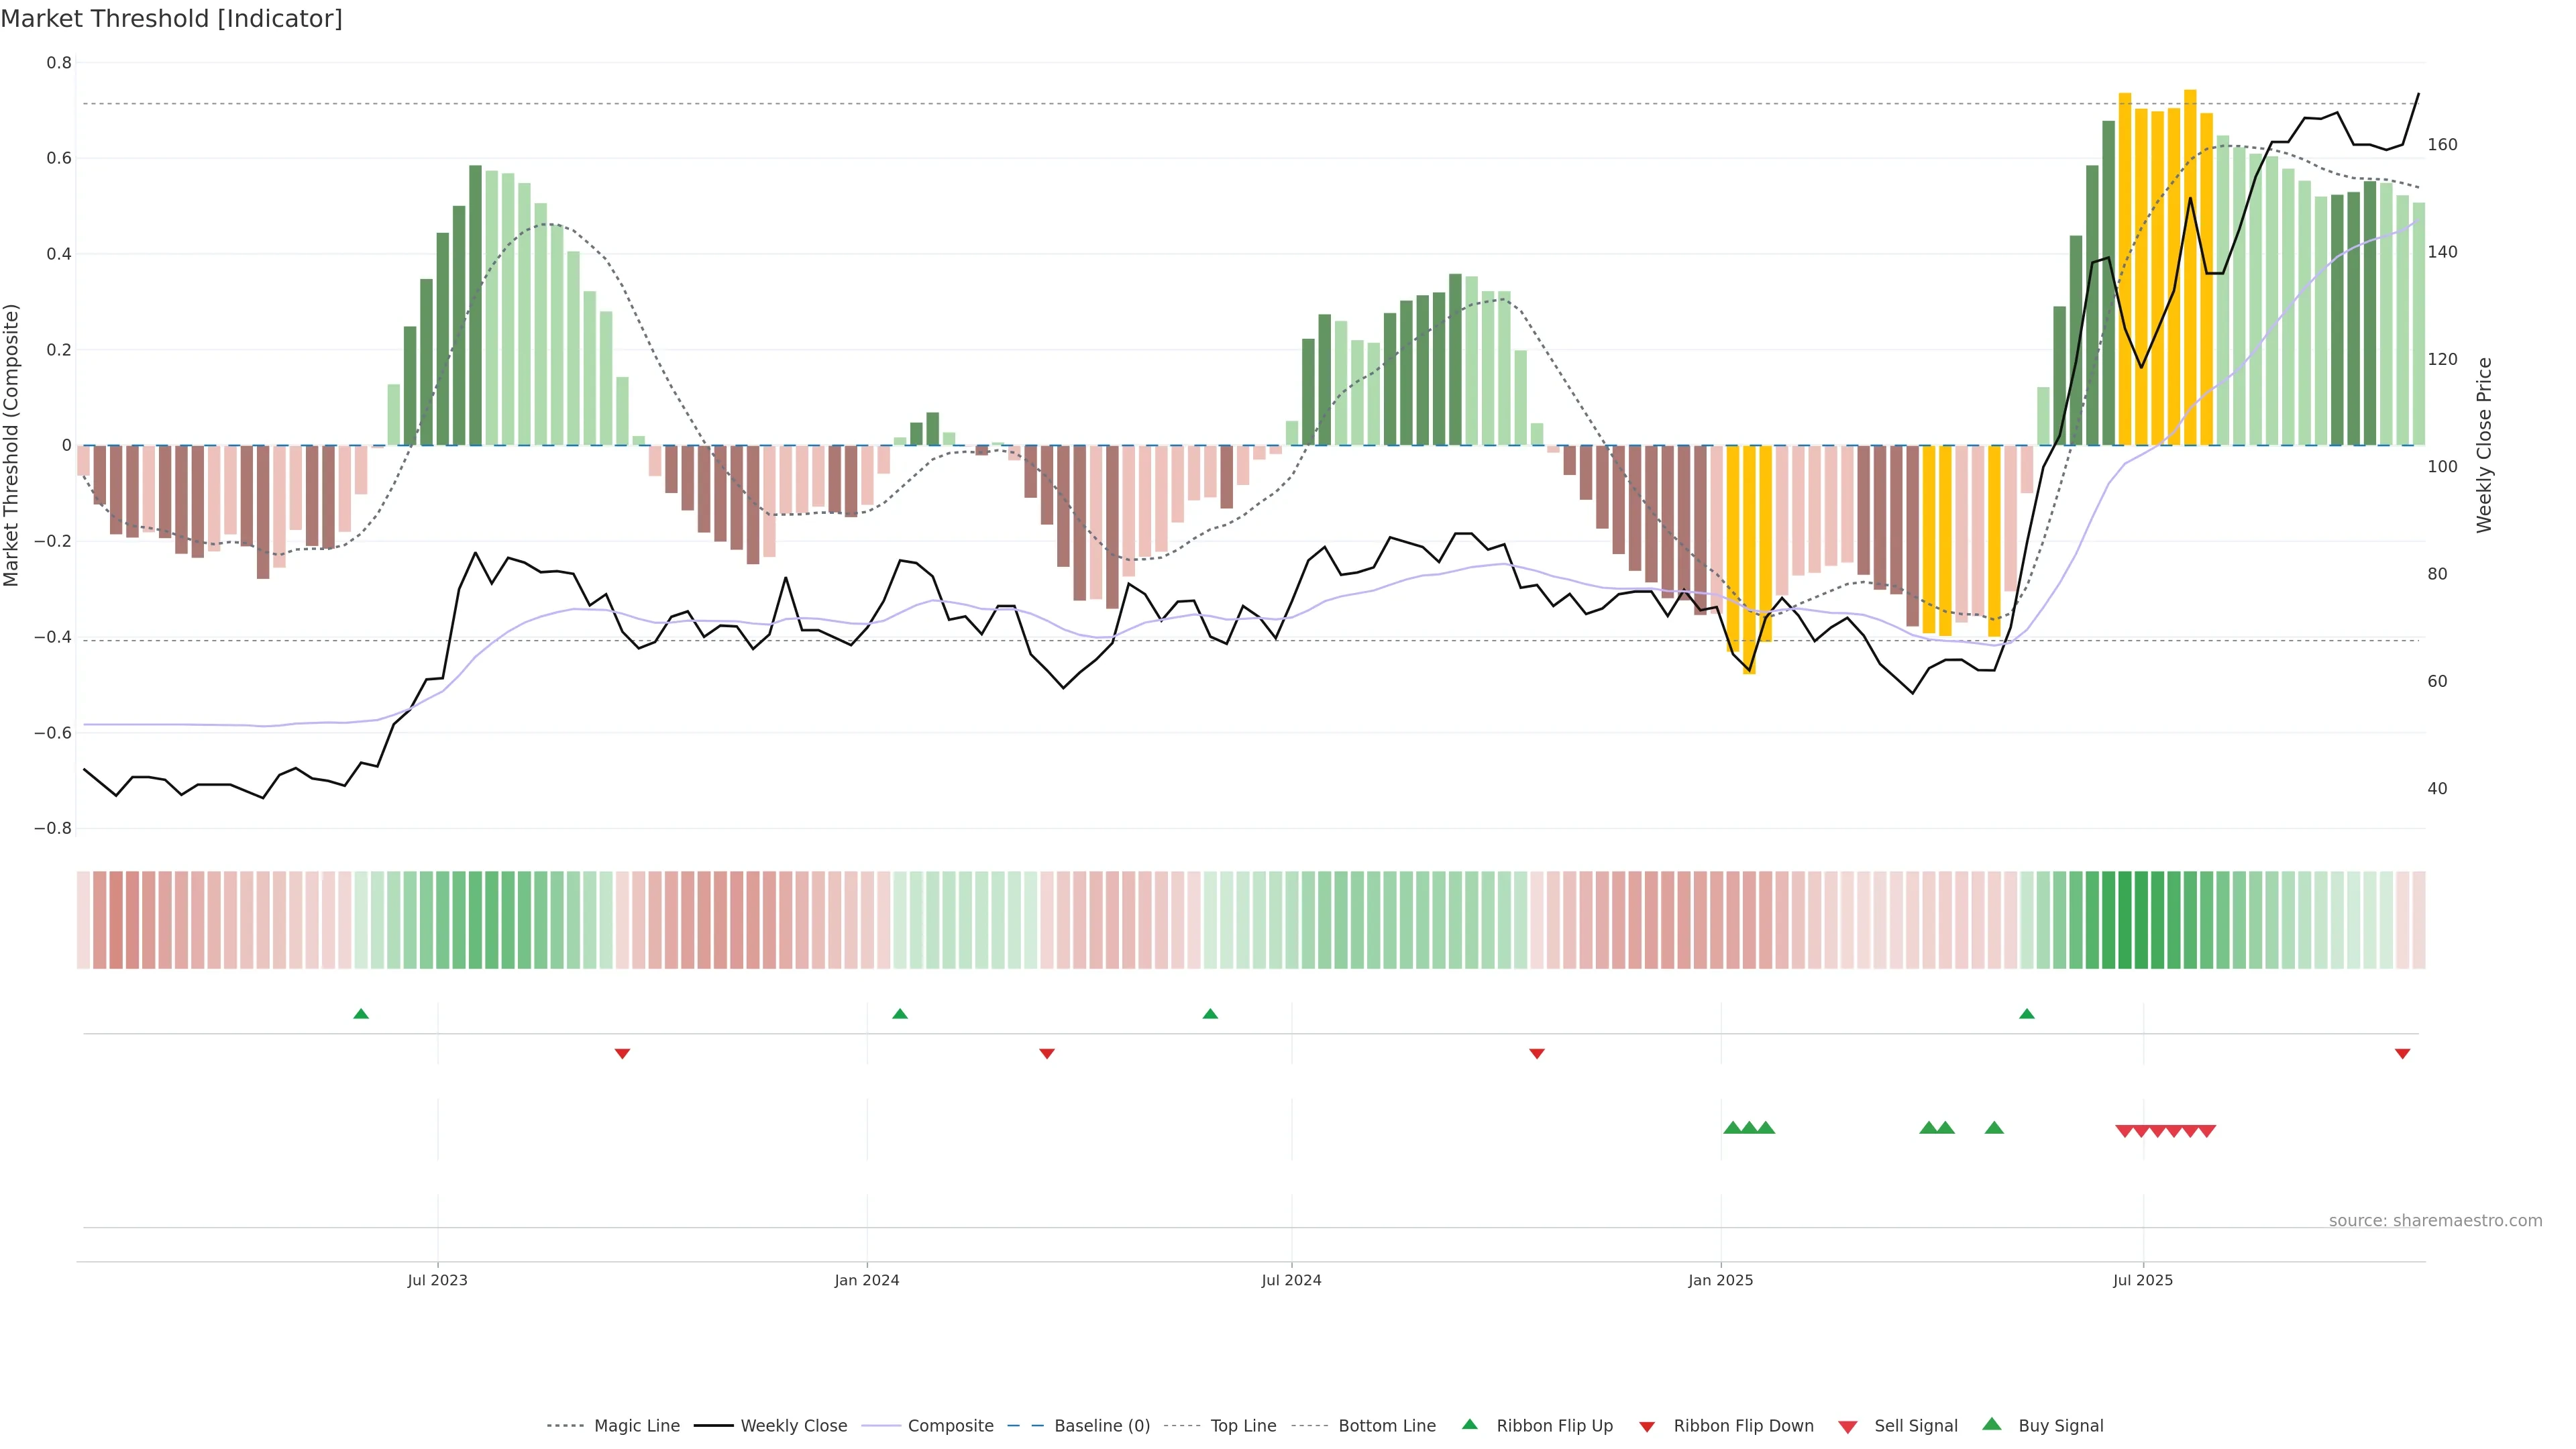Image resolution: width=2576 pixels, height=1449 pixels.
Task: Toggle the Weekly Close legend item
Action: [793, 1426]
